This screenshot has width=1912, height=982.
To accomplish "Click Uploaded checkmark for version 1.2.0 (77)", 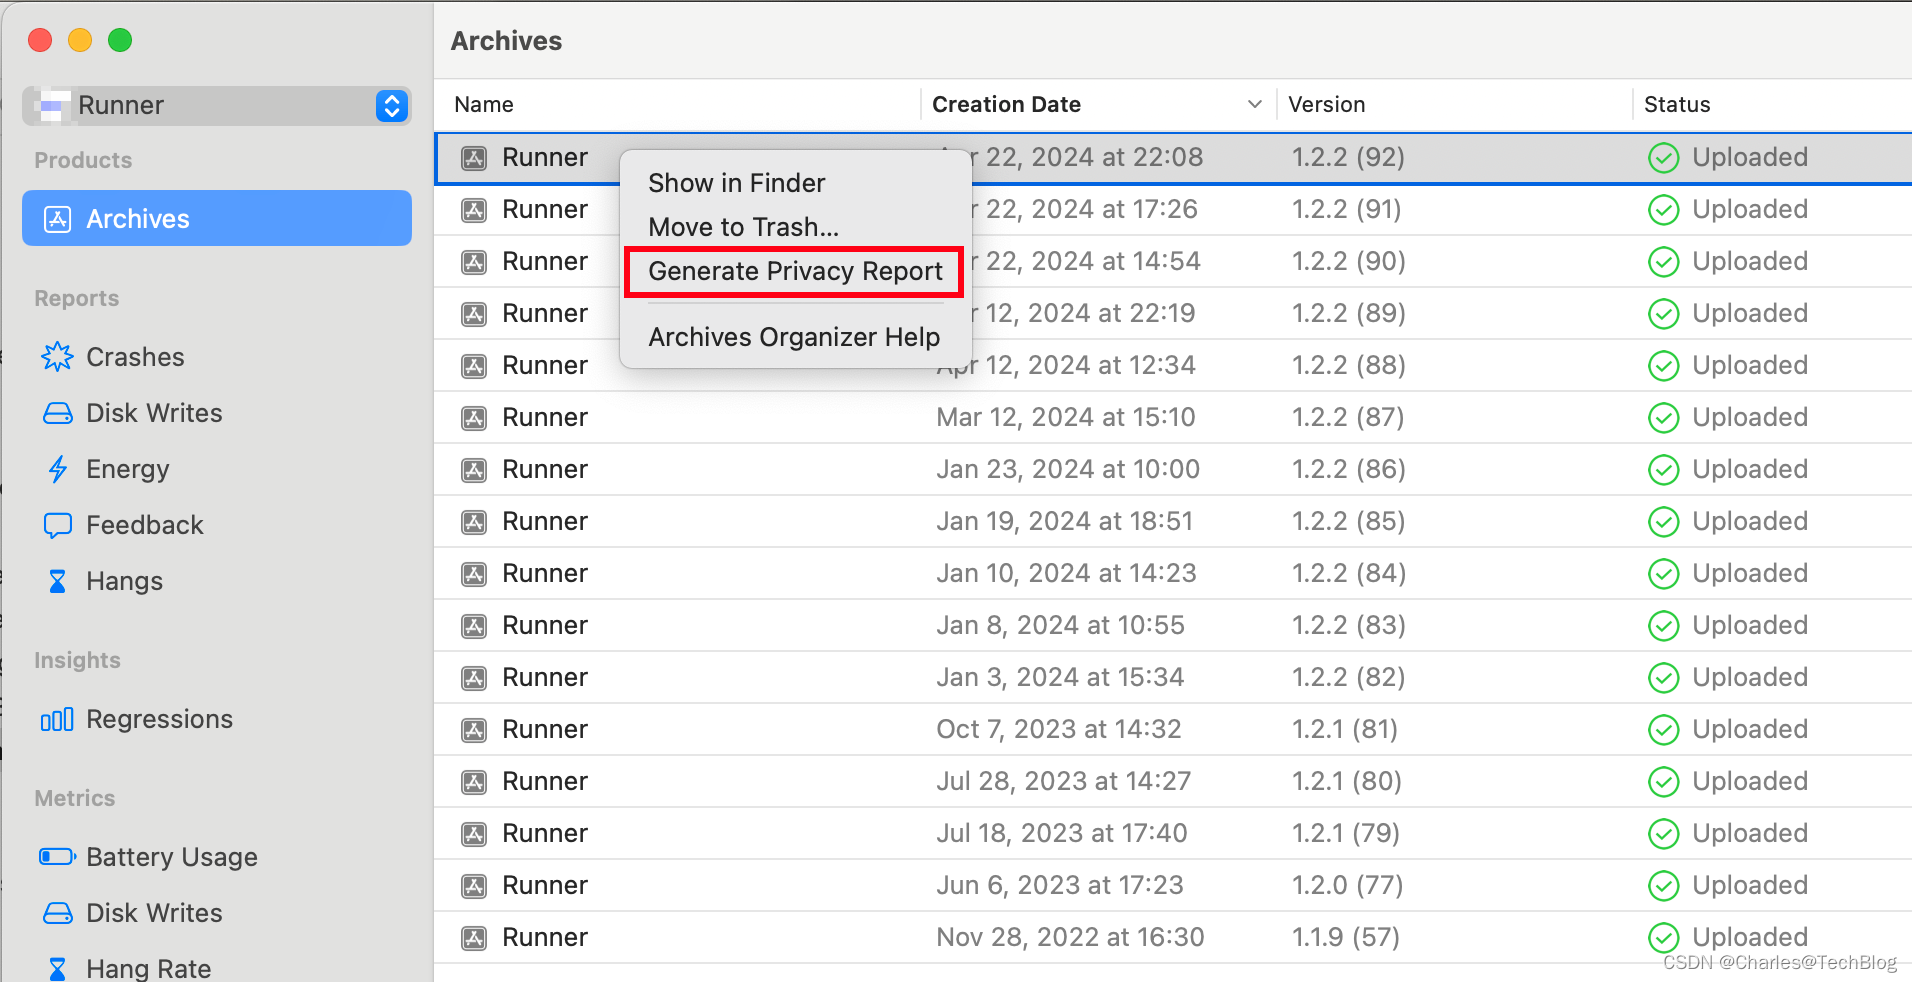I will 1663,886.
